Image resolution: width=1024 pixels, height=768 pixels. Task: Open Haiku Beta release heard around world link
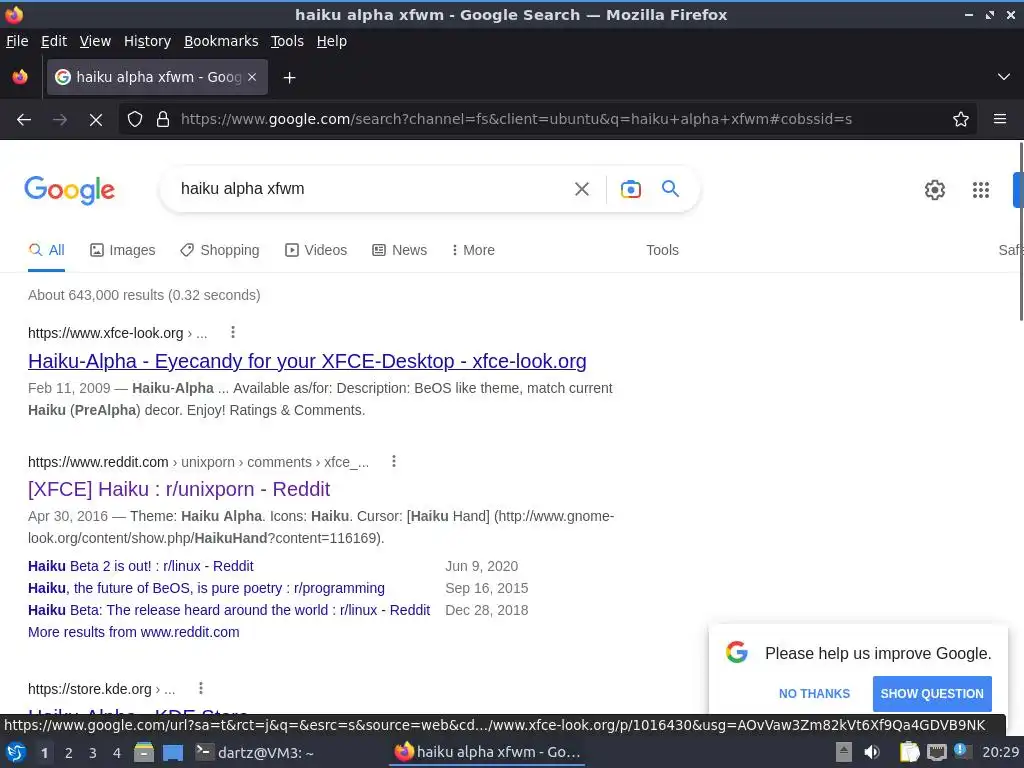(x=229, y=611)
